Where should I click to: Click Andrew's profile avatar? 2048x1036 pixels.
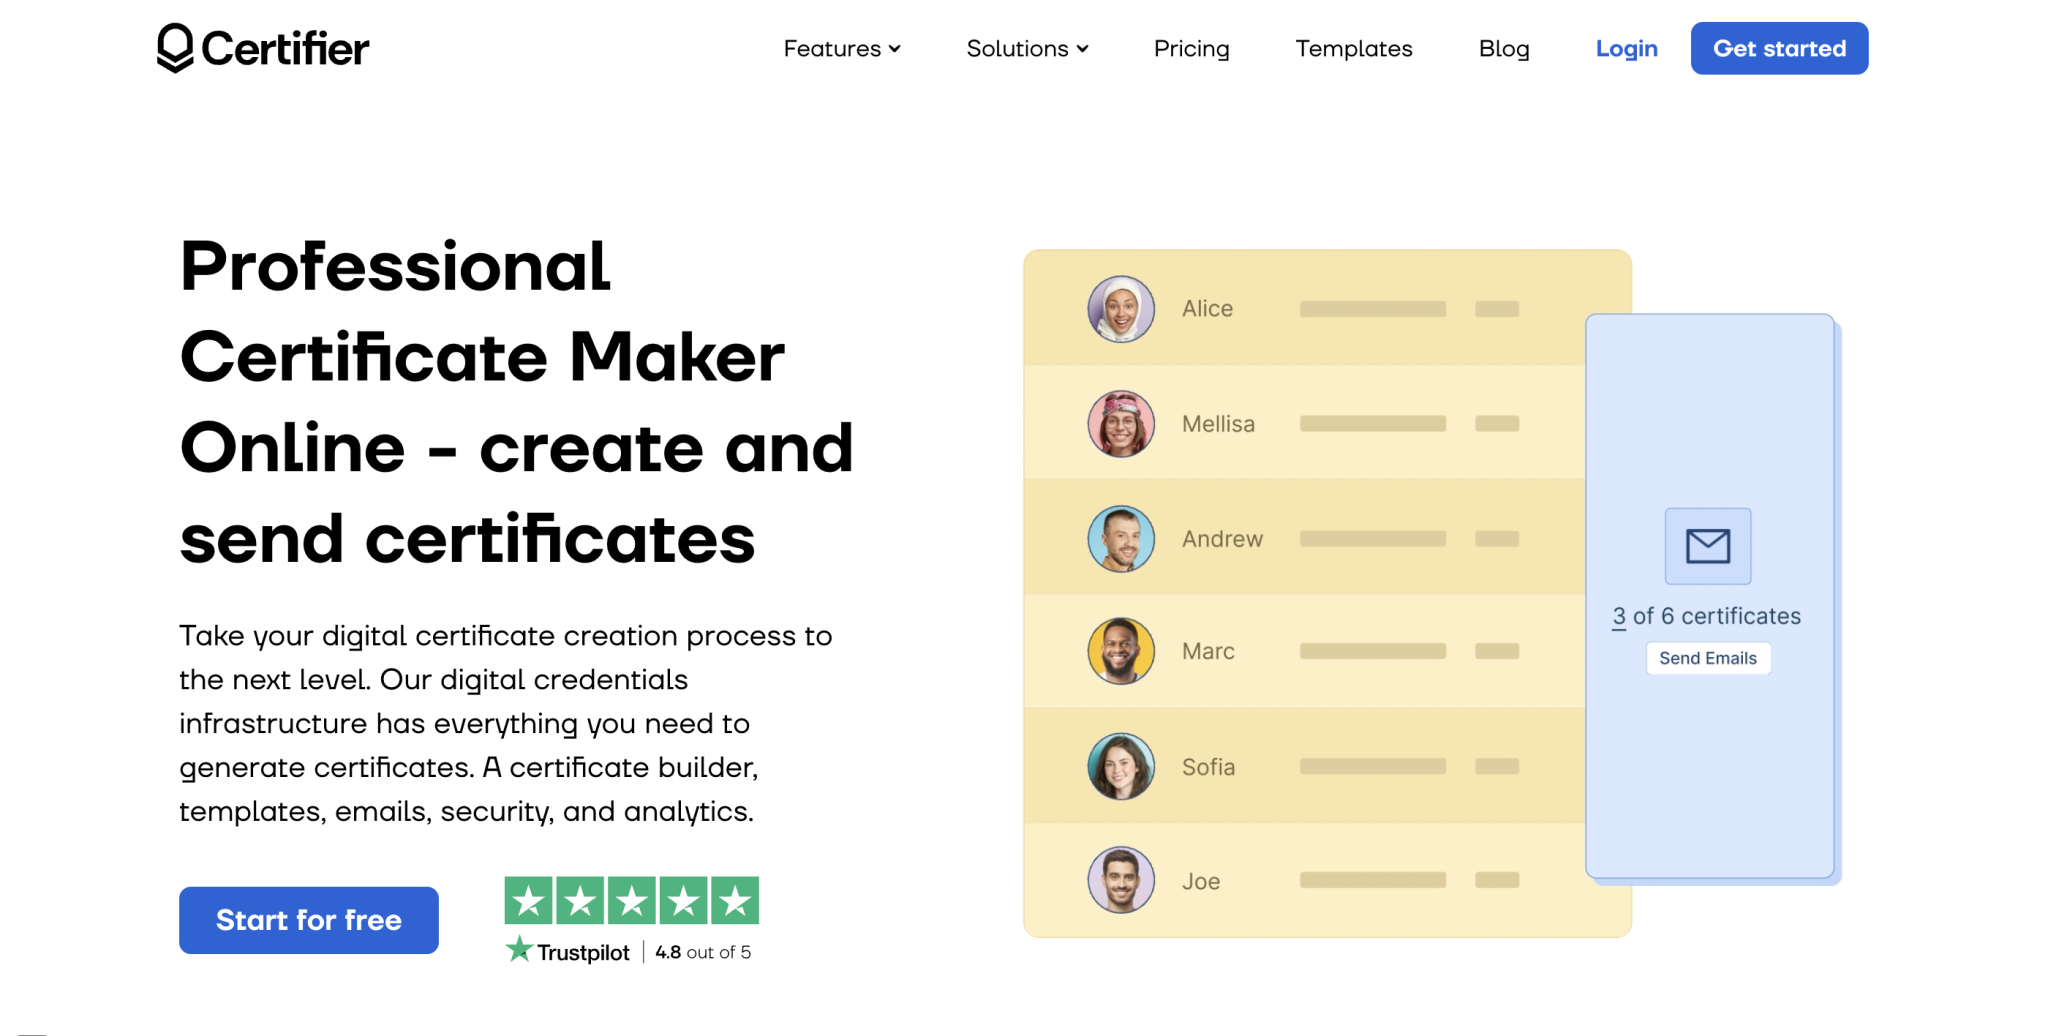click(x=1121, y=537)
